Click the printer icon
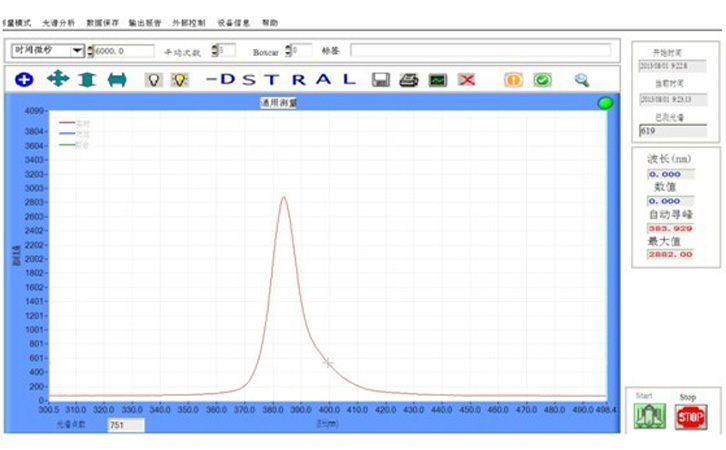726x450 pixels. pyautogui.click(x=408, y=80)
